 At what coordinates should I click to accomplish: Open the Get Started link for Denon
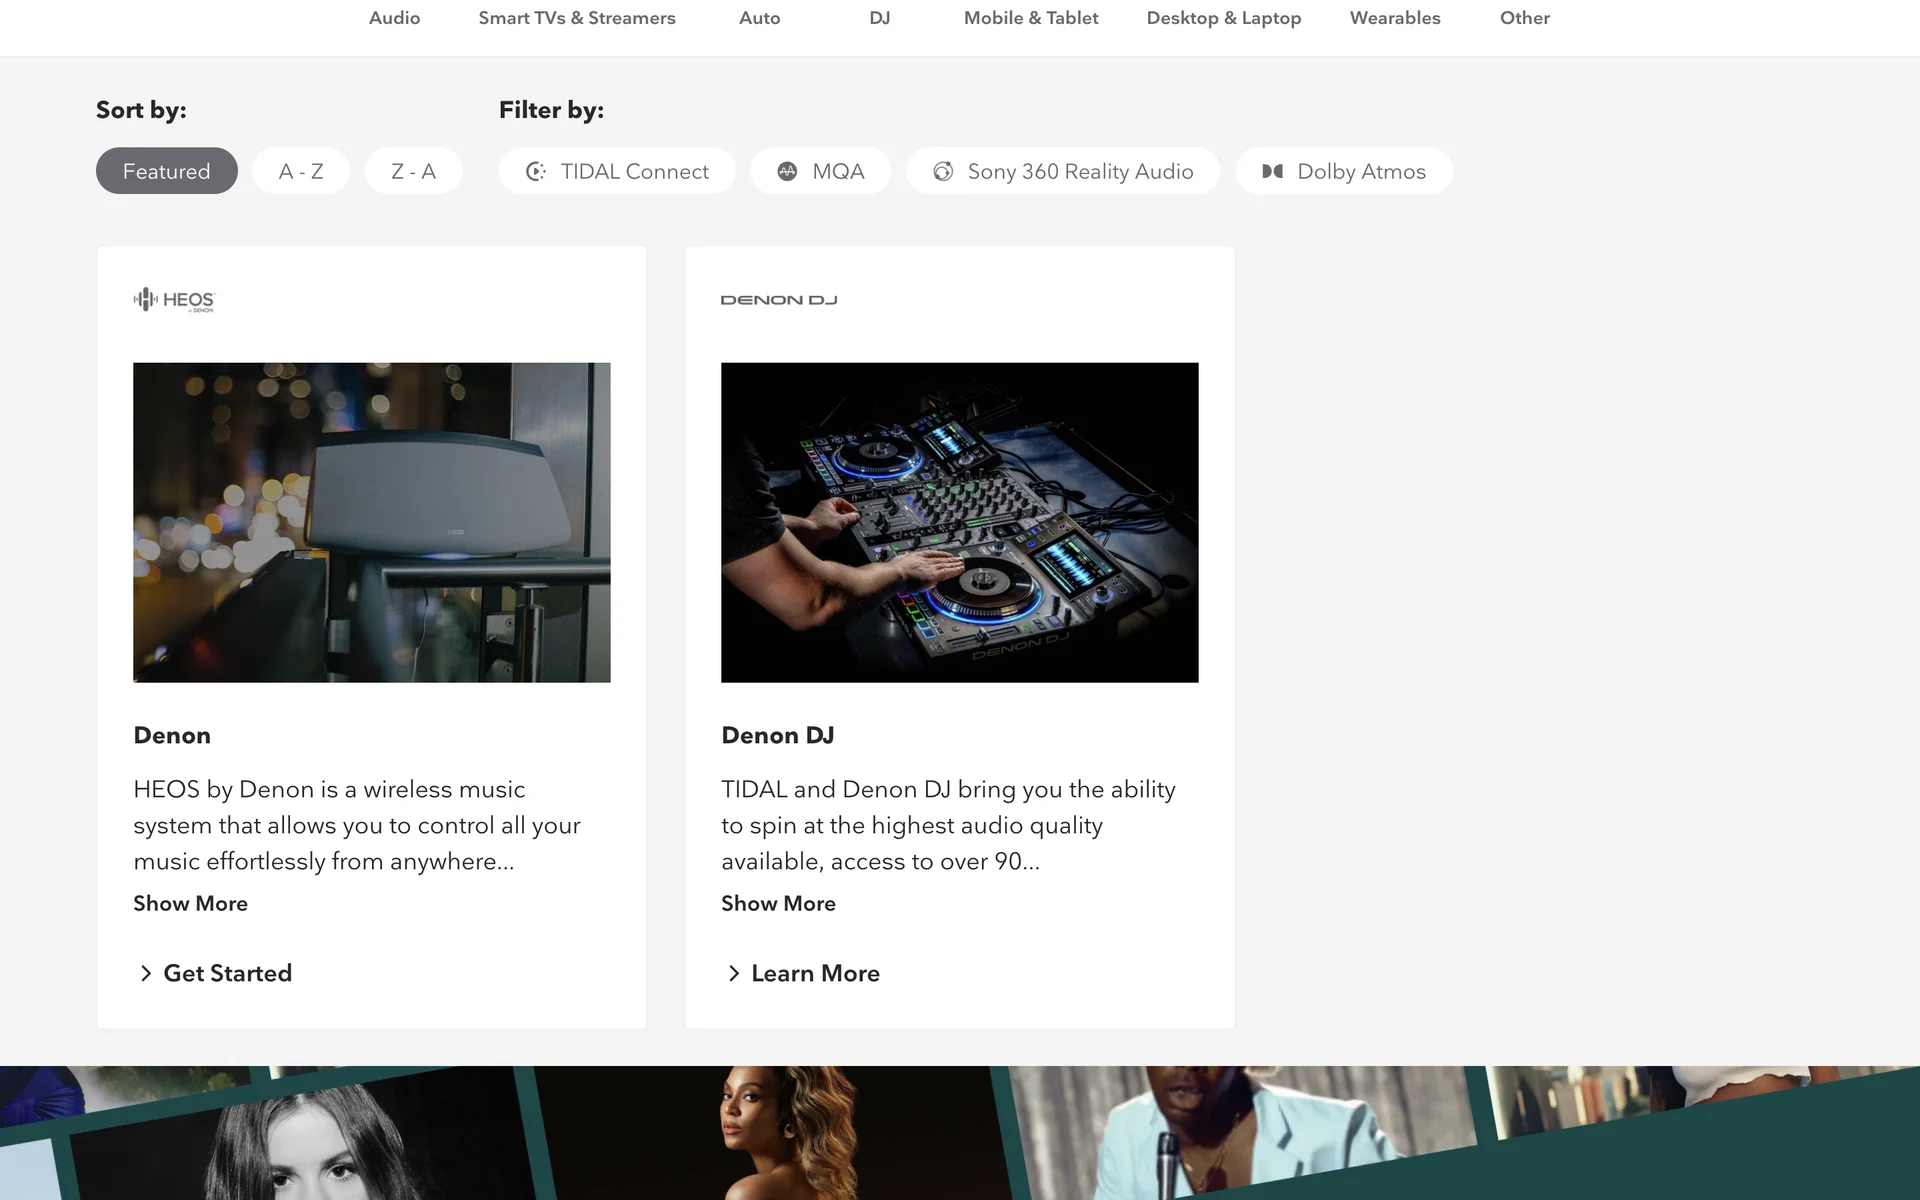pos(227,973)
